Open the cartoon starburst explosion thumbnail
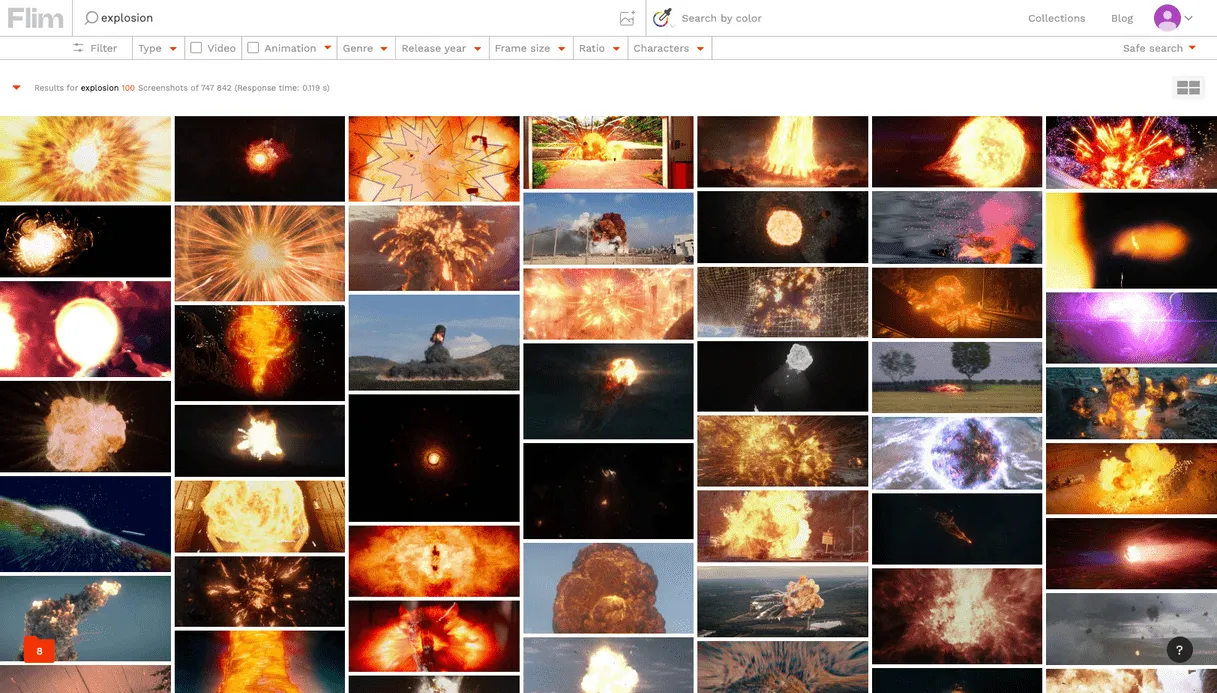This screenshot has height=693, width=1217. (x=434, y=159)
